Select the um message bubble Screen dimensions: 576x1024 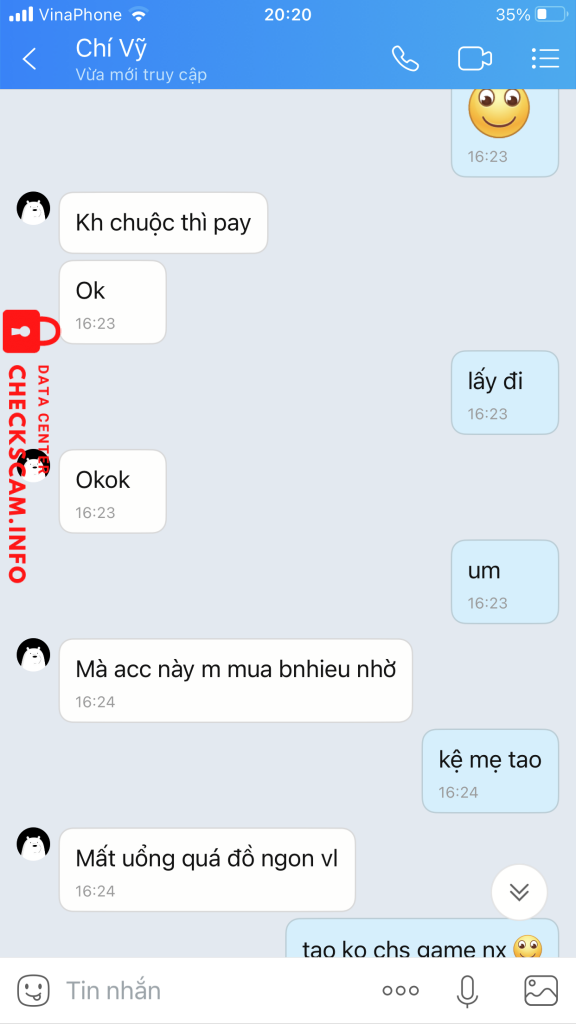505,581
